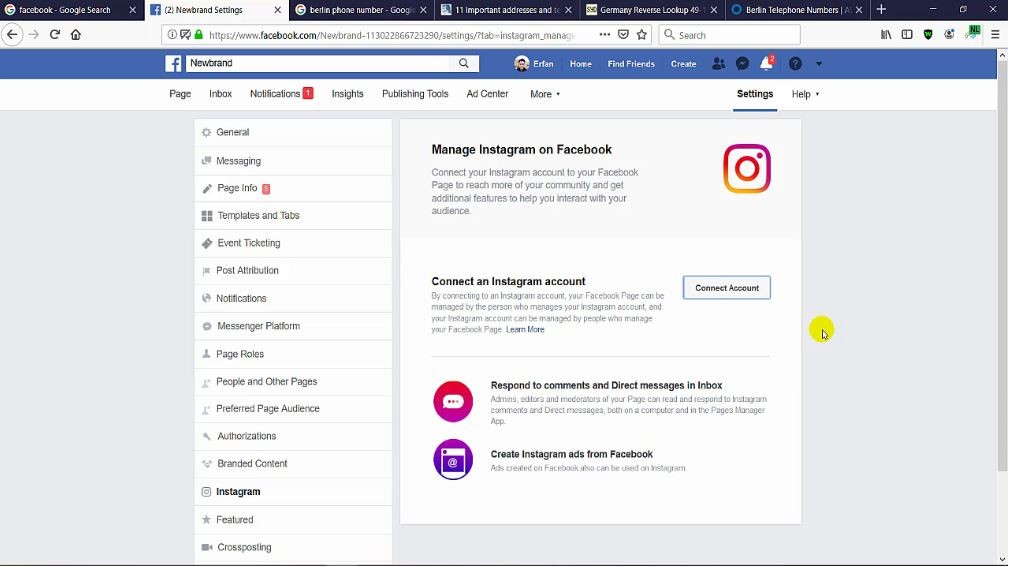Click the search magnifier in Facebook search bar

click(464, 64)
